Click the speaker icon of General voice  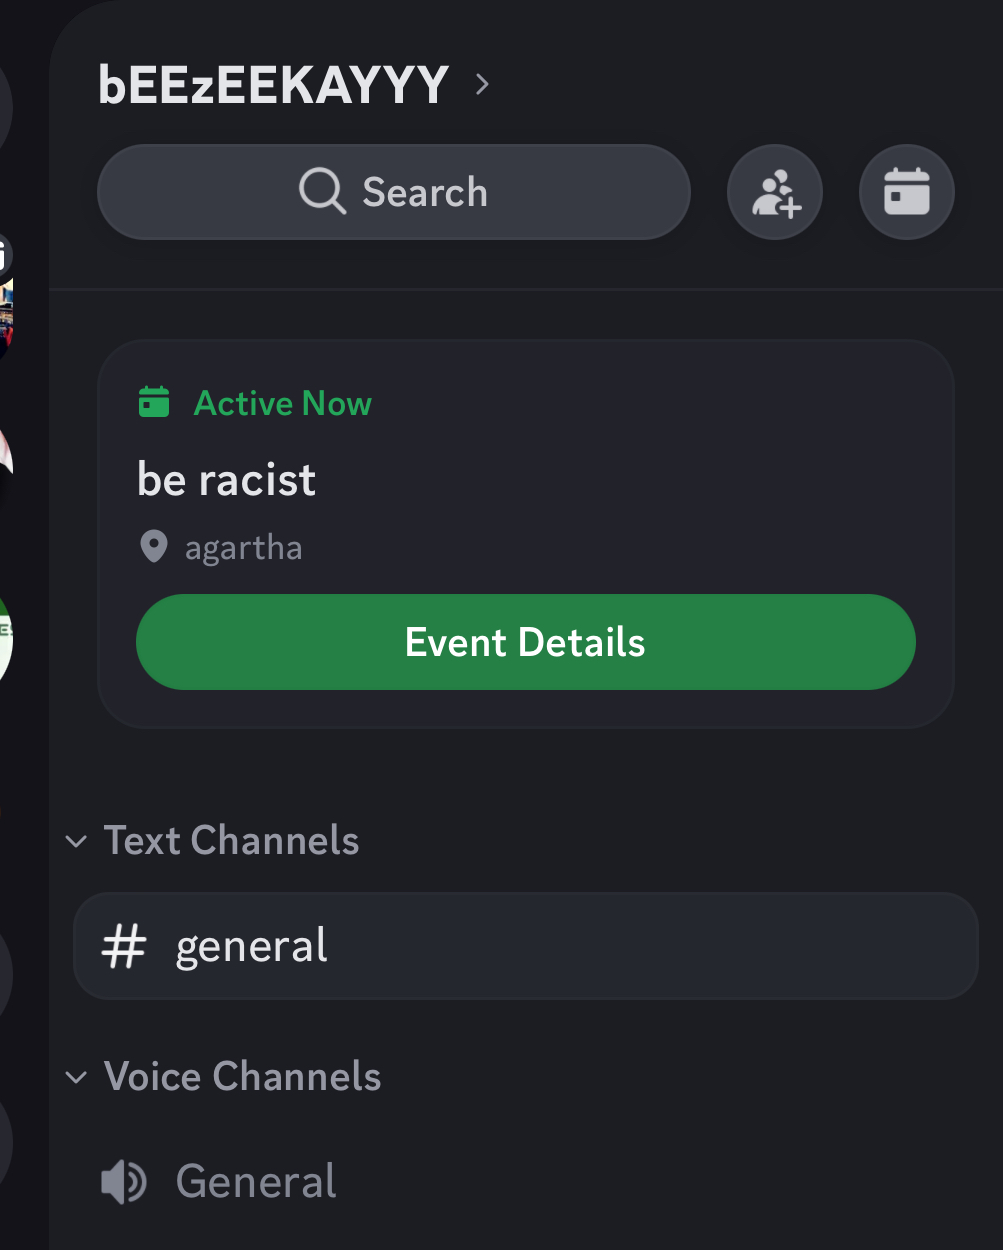[124, 1182]
